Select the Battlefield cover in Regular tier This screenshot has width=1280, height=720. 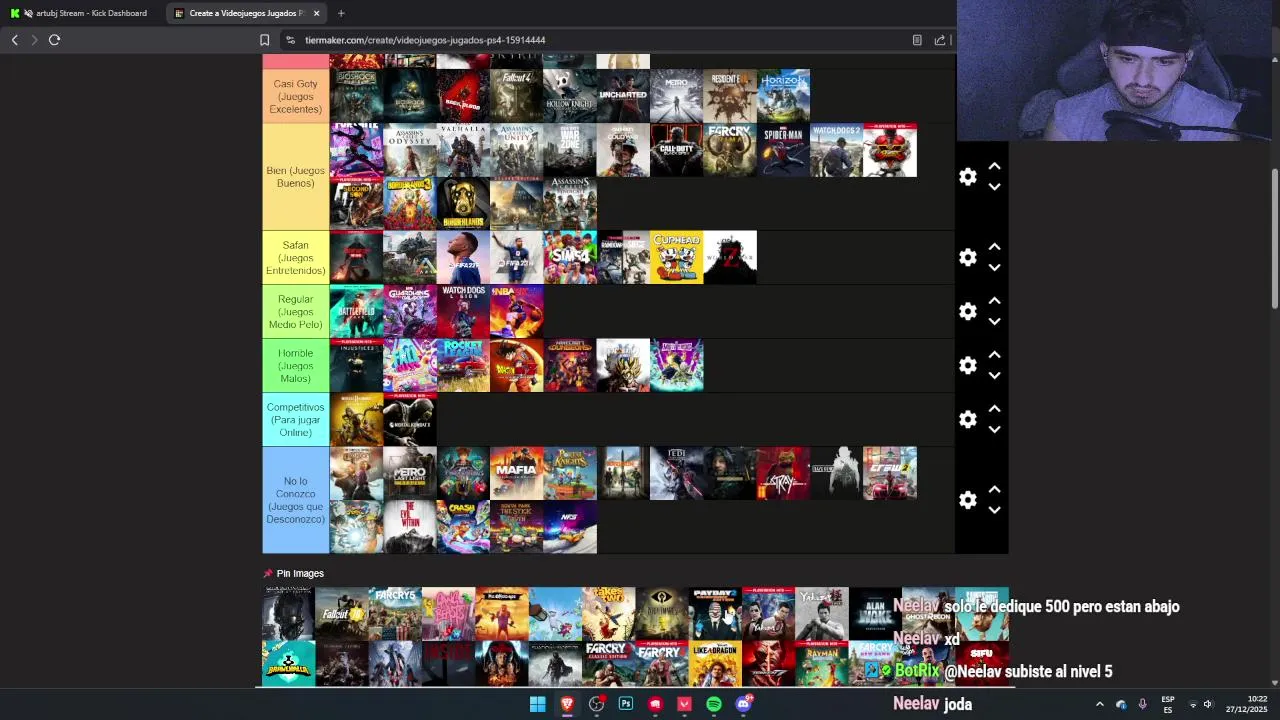click(357, 312)
